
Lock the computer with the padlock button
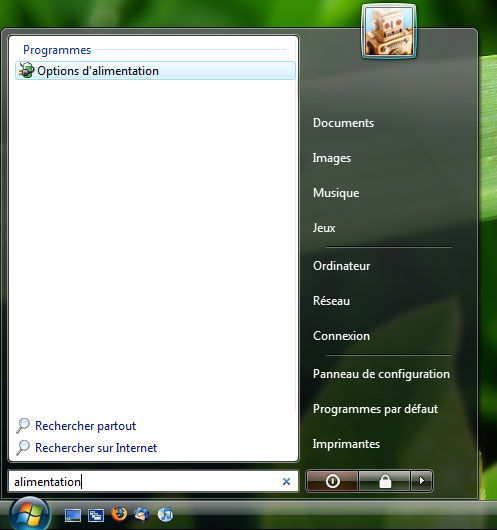(385, 481)
